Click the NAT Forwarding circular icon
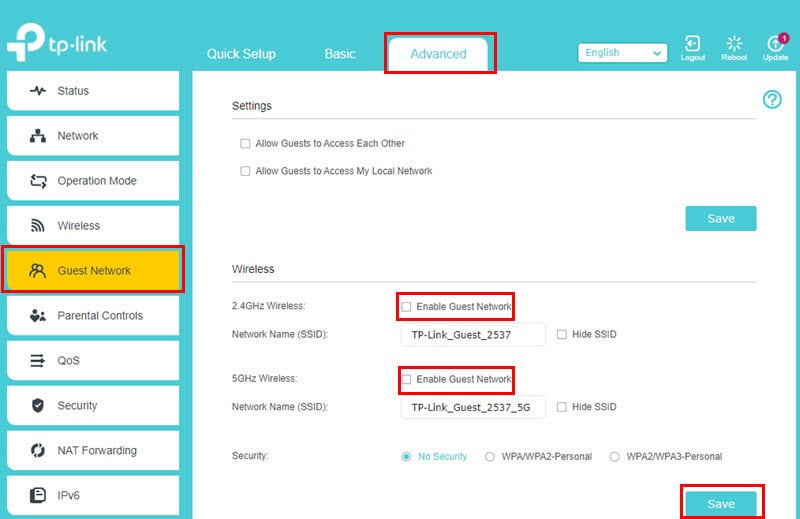The height and width of the screenshot is (519, 800). pyautogui.click(x=38, y=451)
